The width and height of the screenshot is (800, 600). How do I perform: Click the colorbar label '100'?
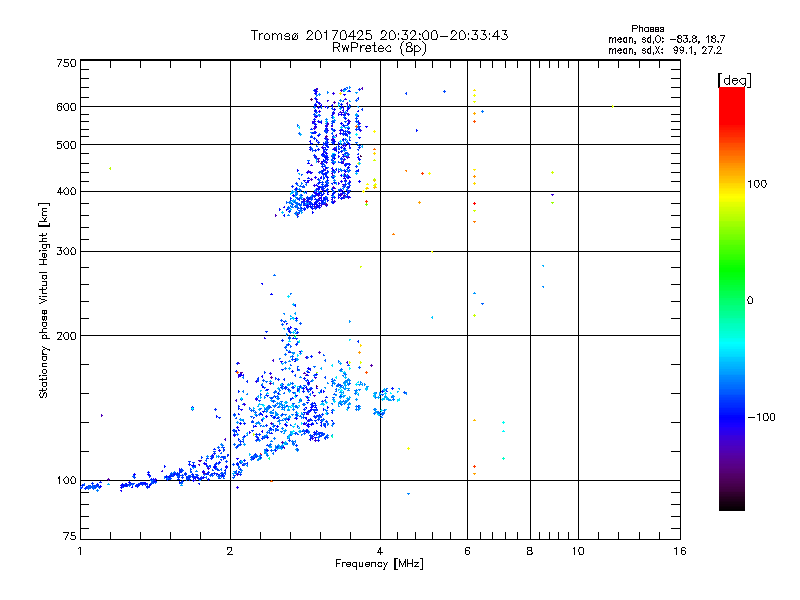(x=757, y=184)
